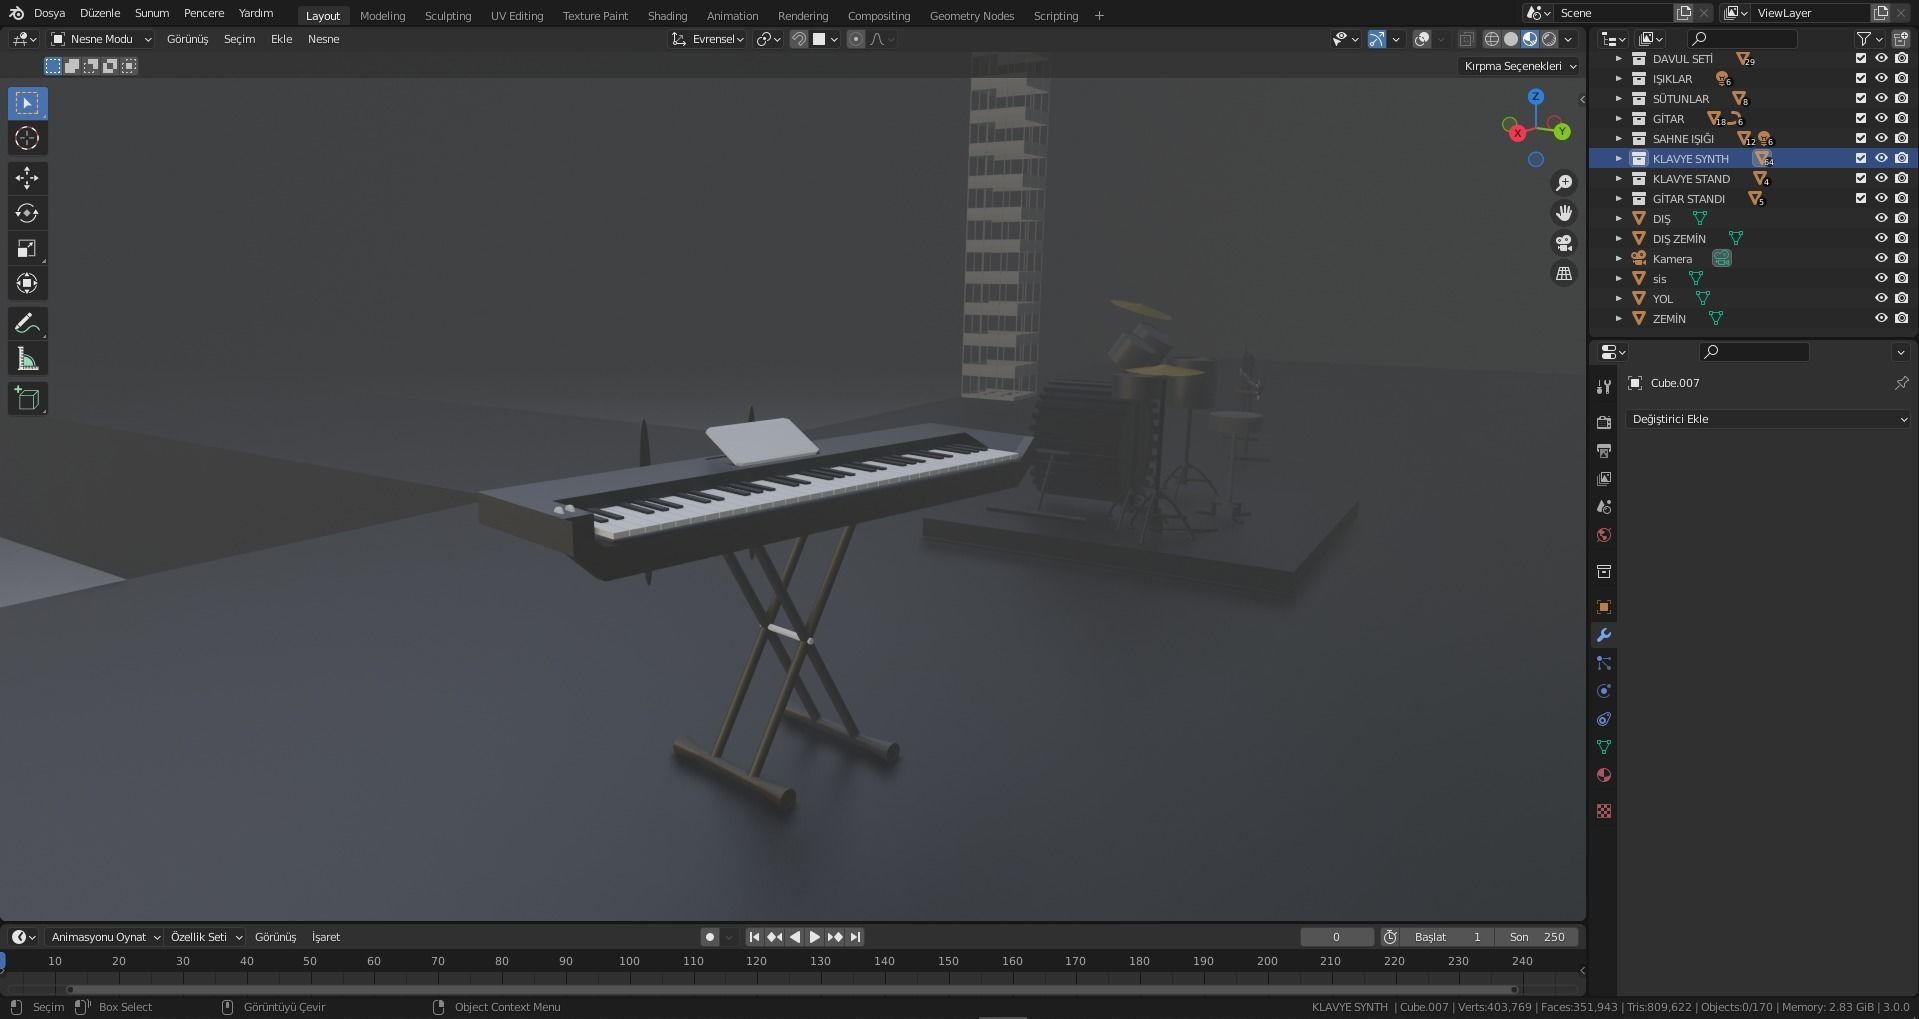The image size is (1919, 1019).
Task: Select the Scale tool
Action: pyautogui.click(x=27, y=249)
